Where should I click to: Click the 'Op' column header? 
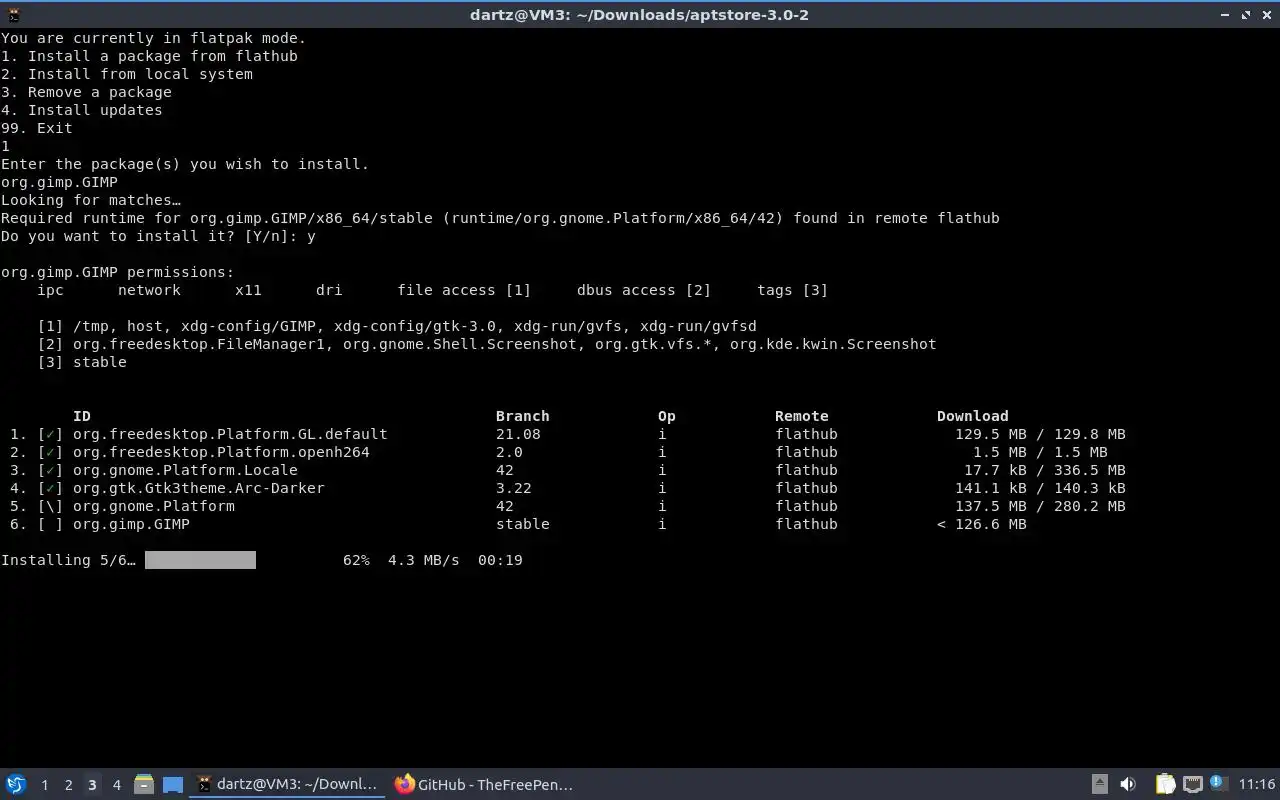667,416
